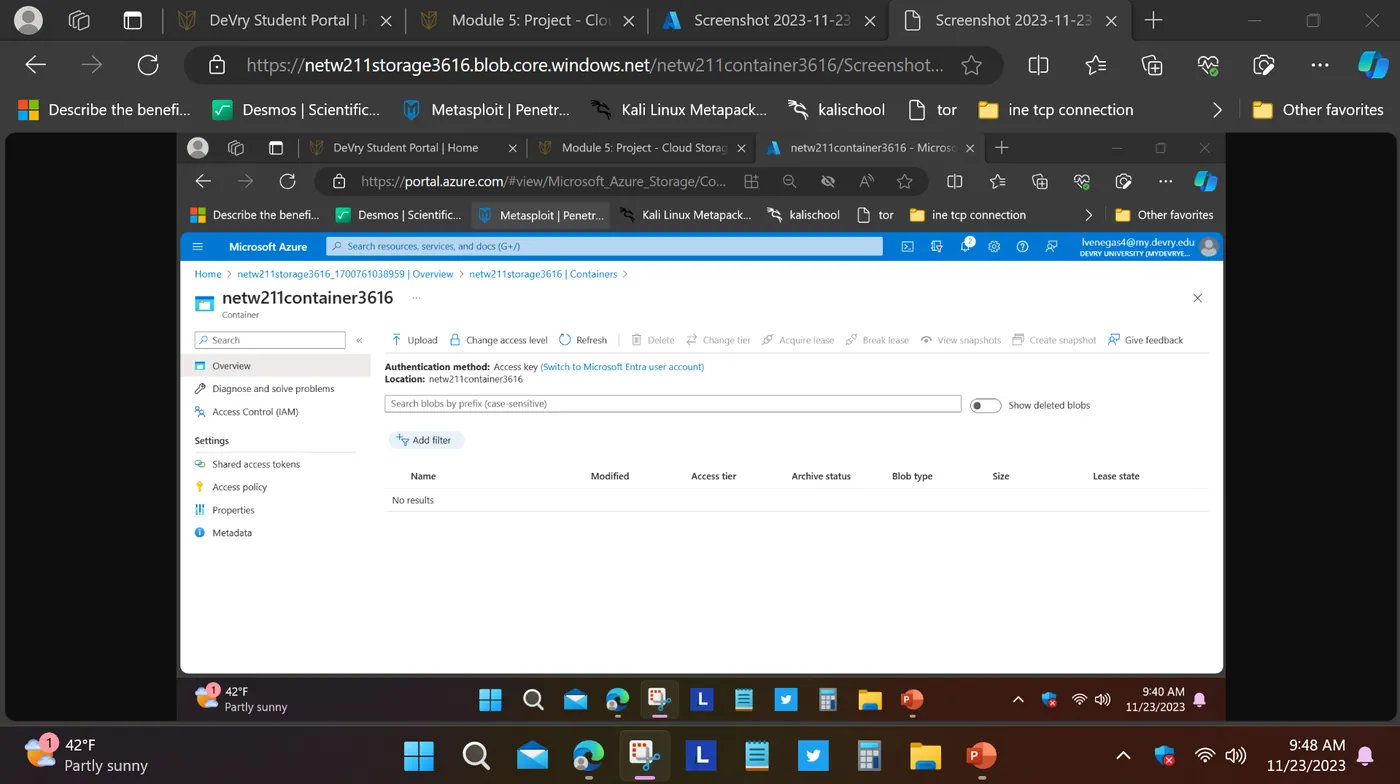
Task: Click the outer browser's Copilot icon
Action: 1373,65
